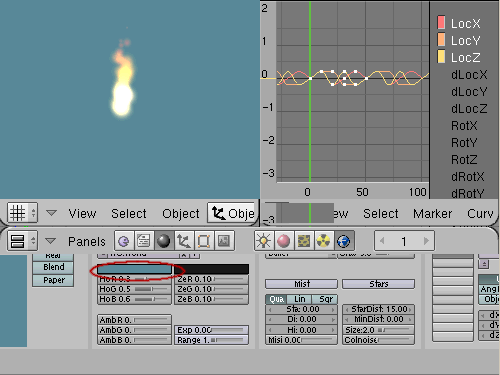The image size is (500, 375).
Task: Open the IPO editor Select menu
Action: [x=381, y=213]
